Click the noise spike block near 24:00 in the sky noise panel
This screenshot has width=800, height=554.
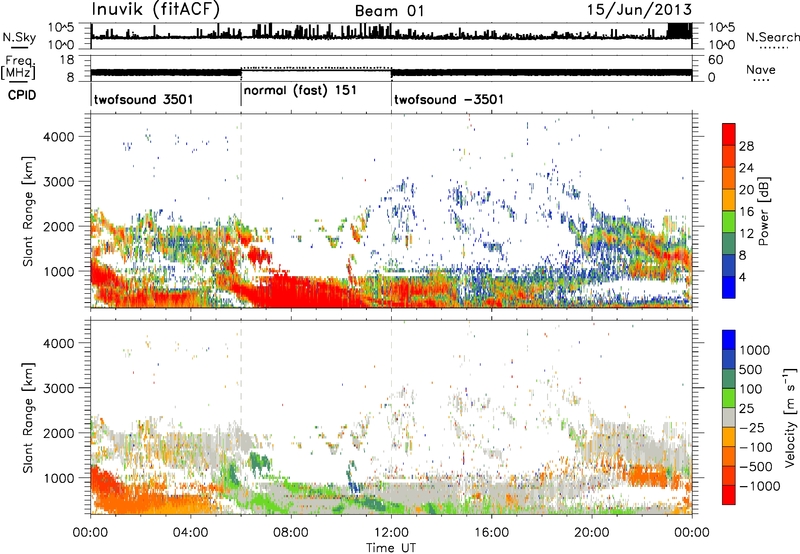(x=680, y=31)
